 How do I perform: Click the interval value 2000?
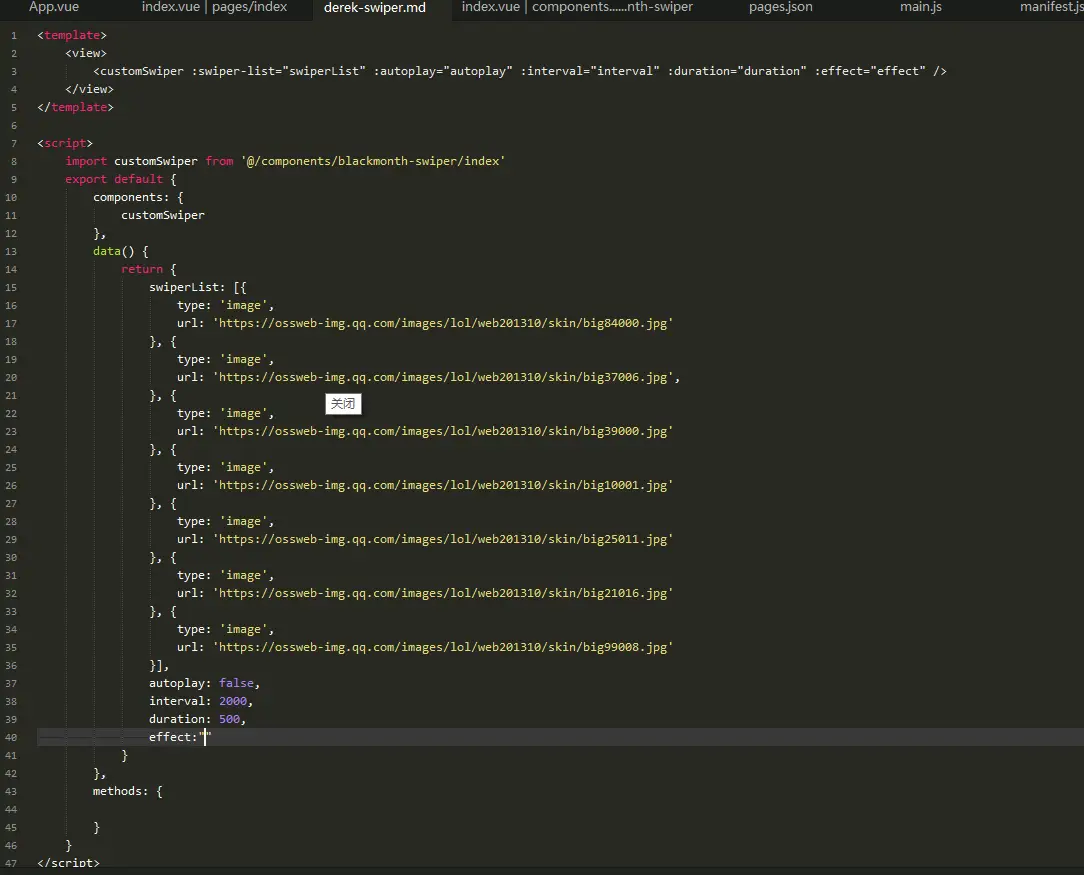(x=232, y=701)
